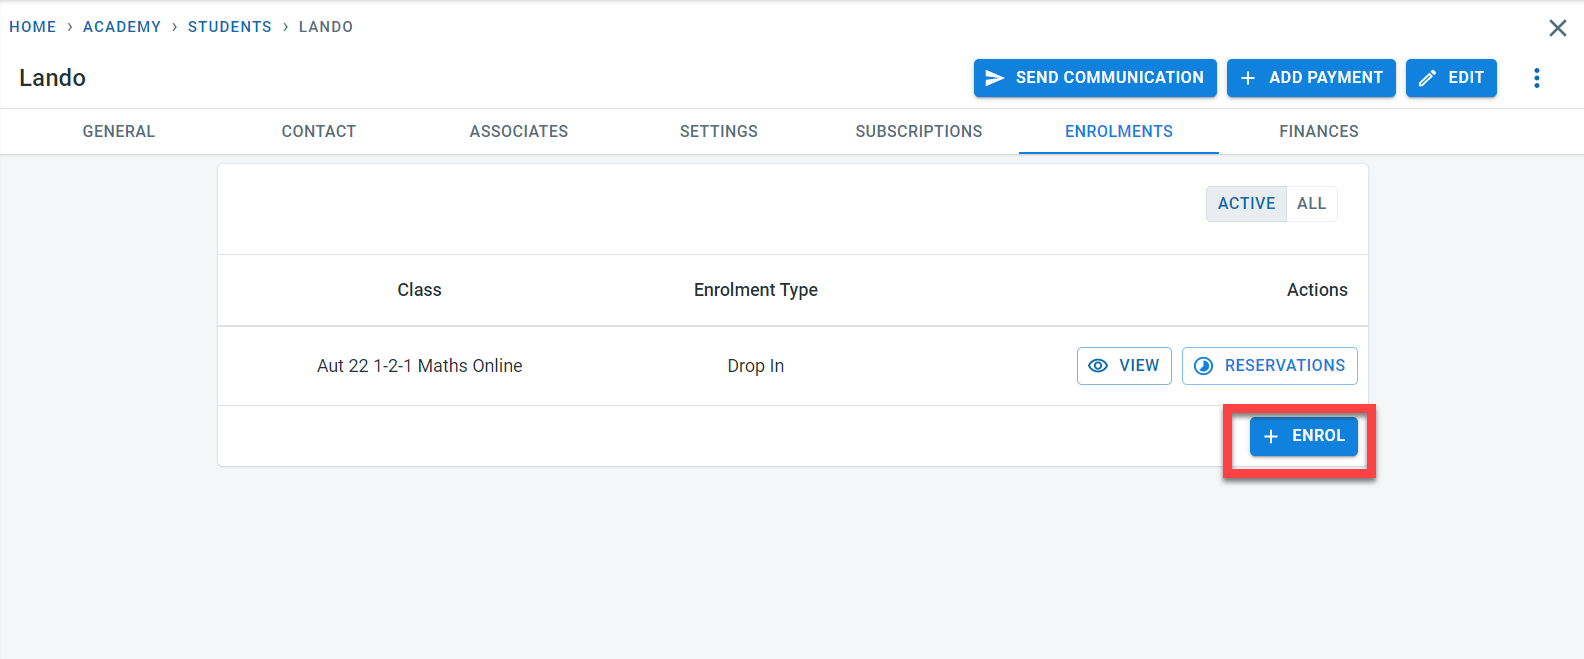Toggle enrolment filter to All

(1311, 204)
